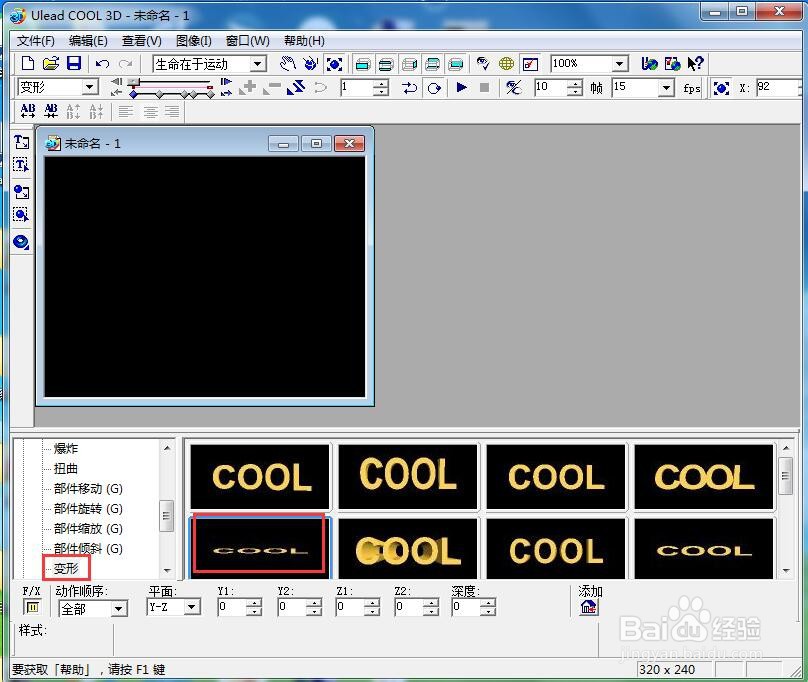This screenshot has height=682, width=808.
Task: Select 部件旋转 (G) in the effects tree
Action: click(88, 509)
